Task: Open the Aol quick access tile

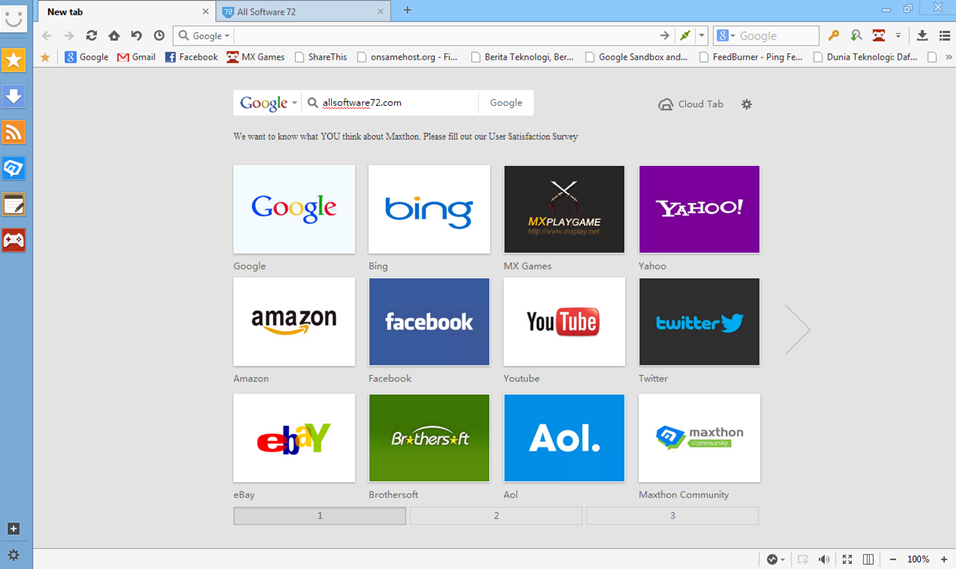Action: [x=564, y=438]
